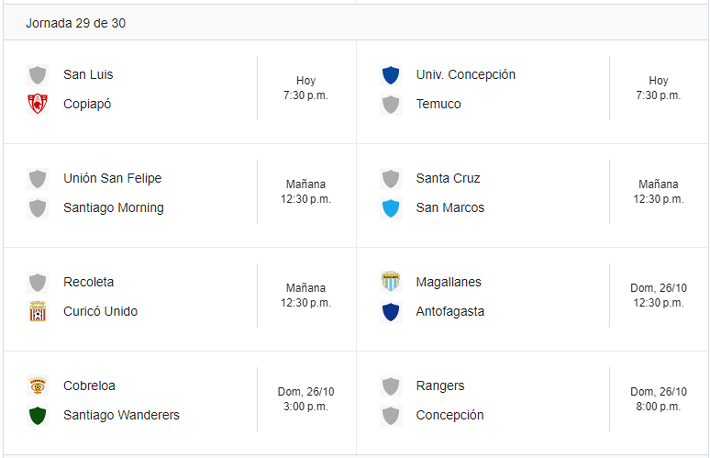Click the San Luis gray shield icon
The image size is (710, 458).
(x=38, y=75)
